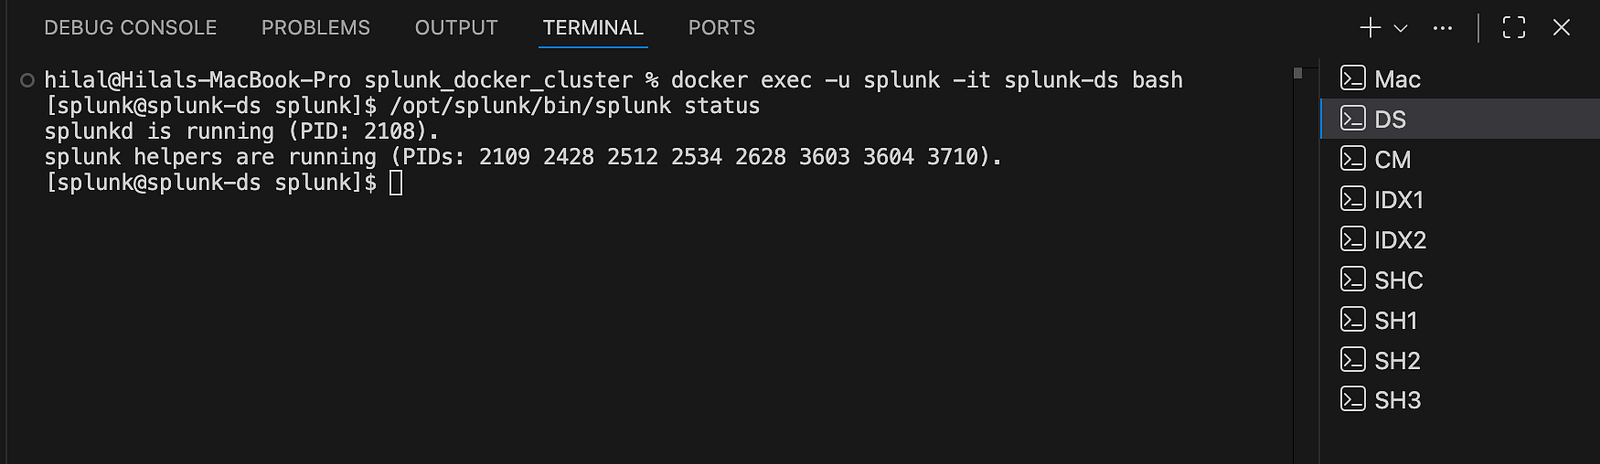Select the SH2 terminal session
The width and height of the screenshot is (1600, 464).
[1397, 360]
